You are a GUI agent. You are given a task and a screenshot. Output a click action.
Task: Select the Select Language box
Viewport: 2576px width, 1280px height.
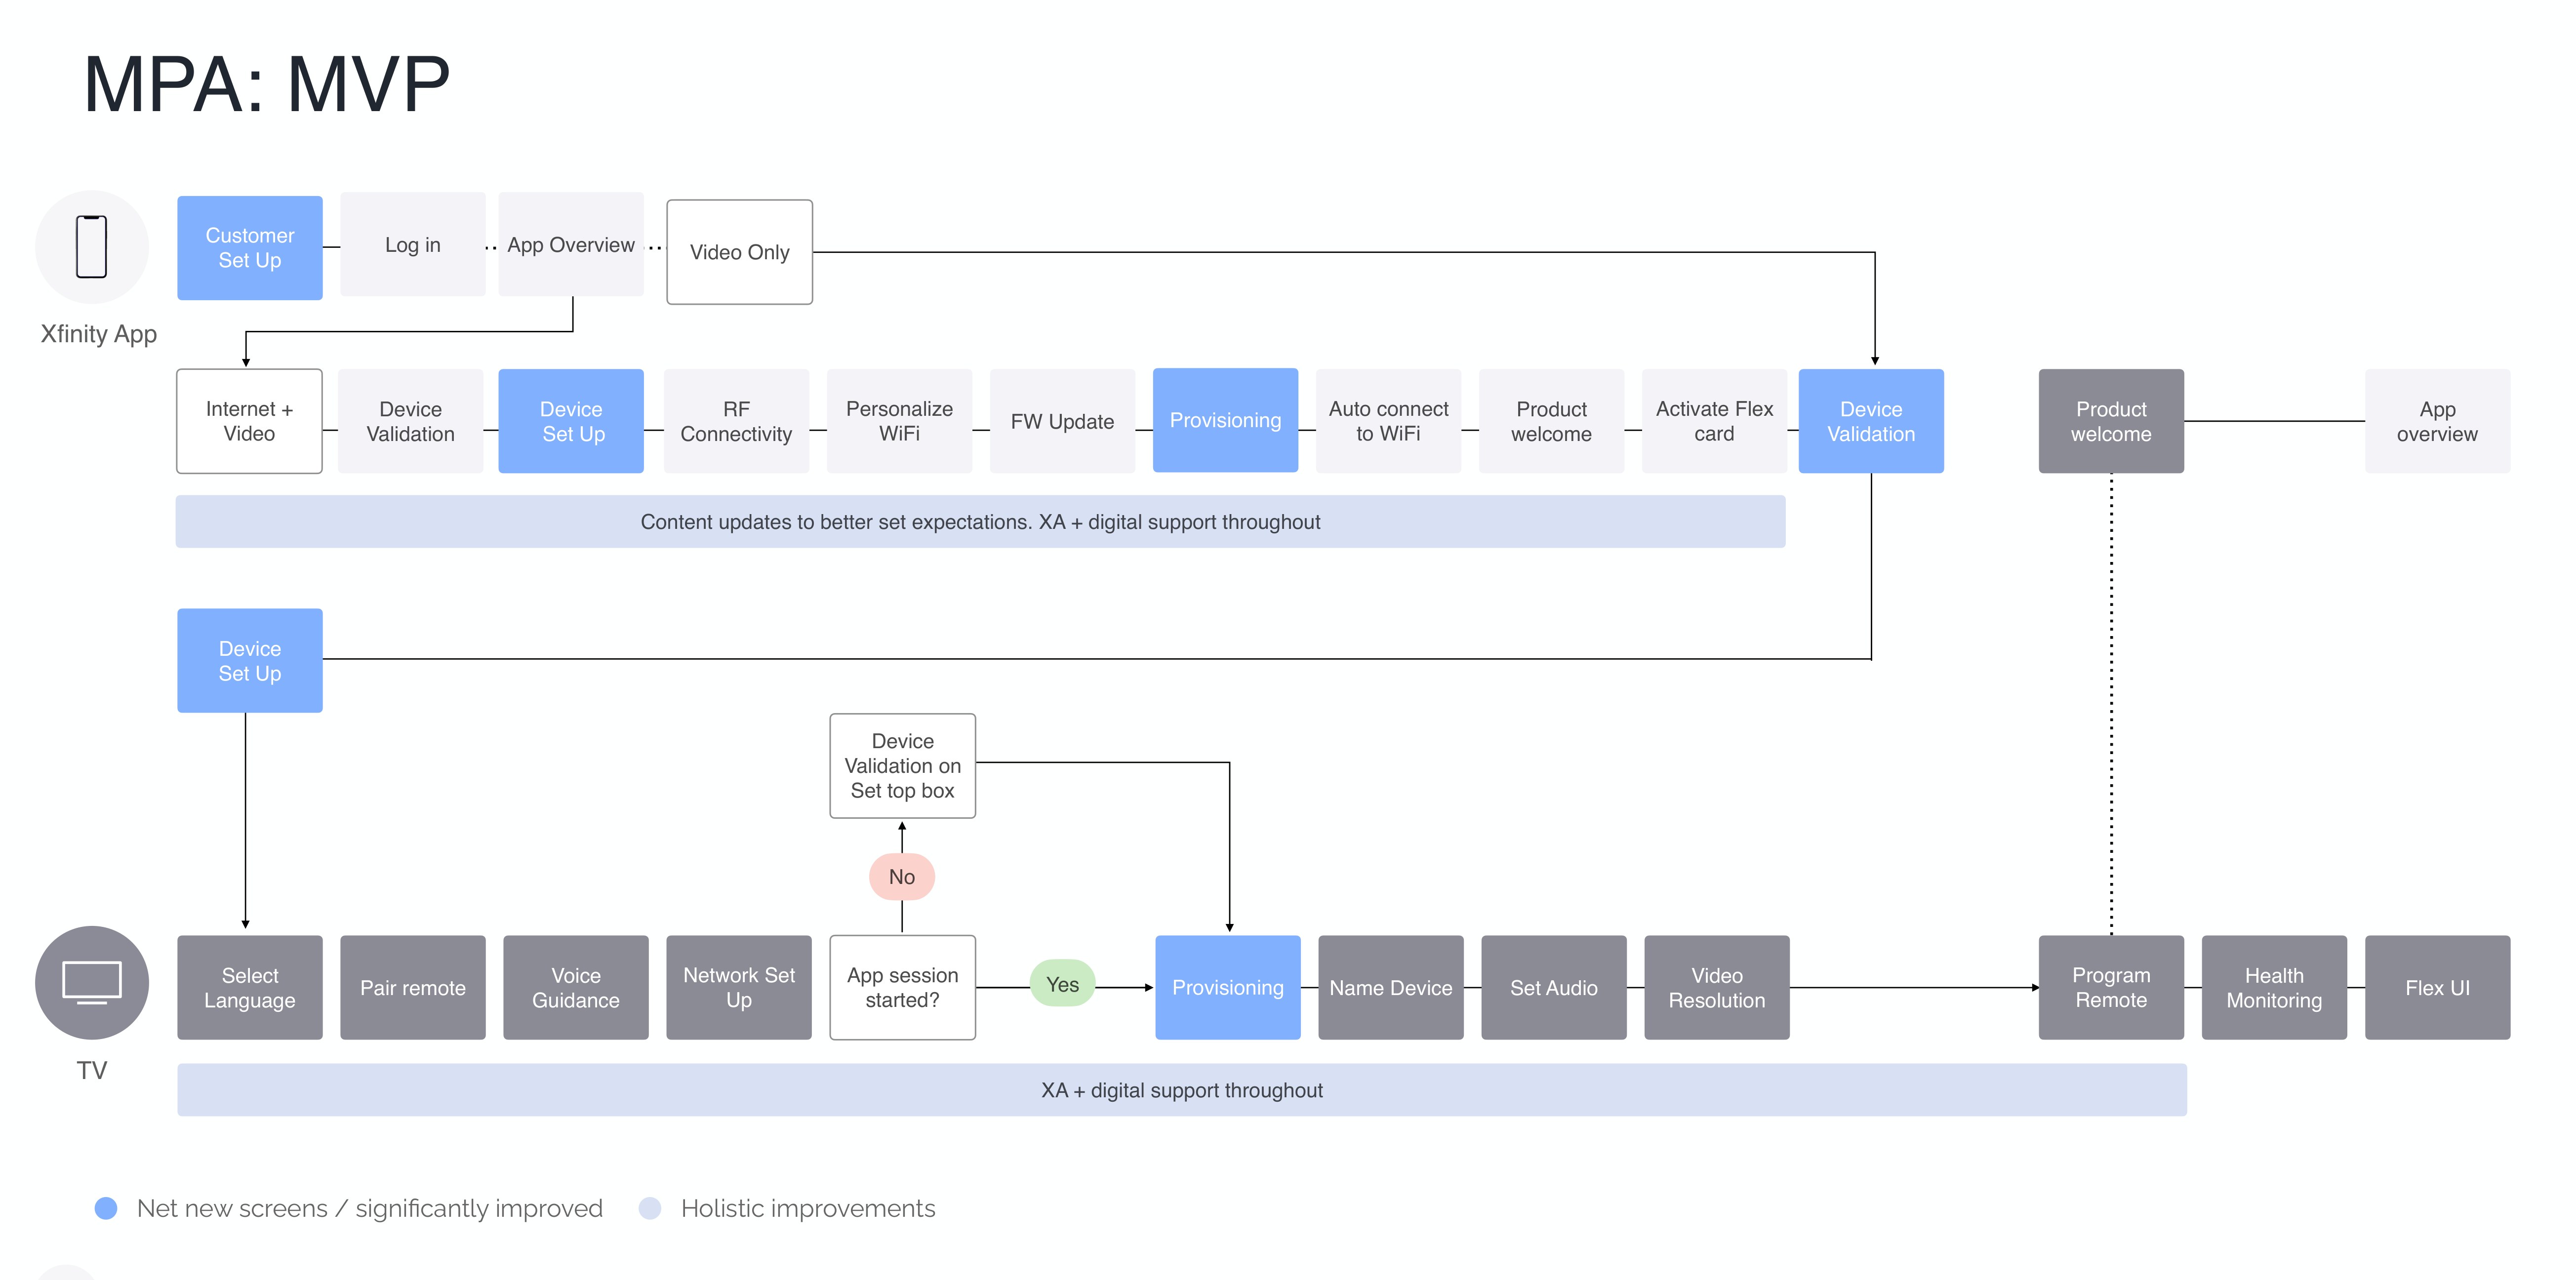[250, 987]
